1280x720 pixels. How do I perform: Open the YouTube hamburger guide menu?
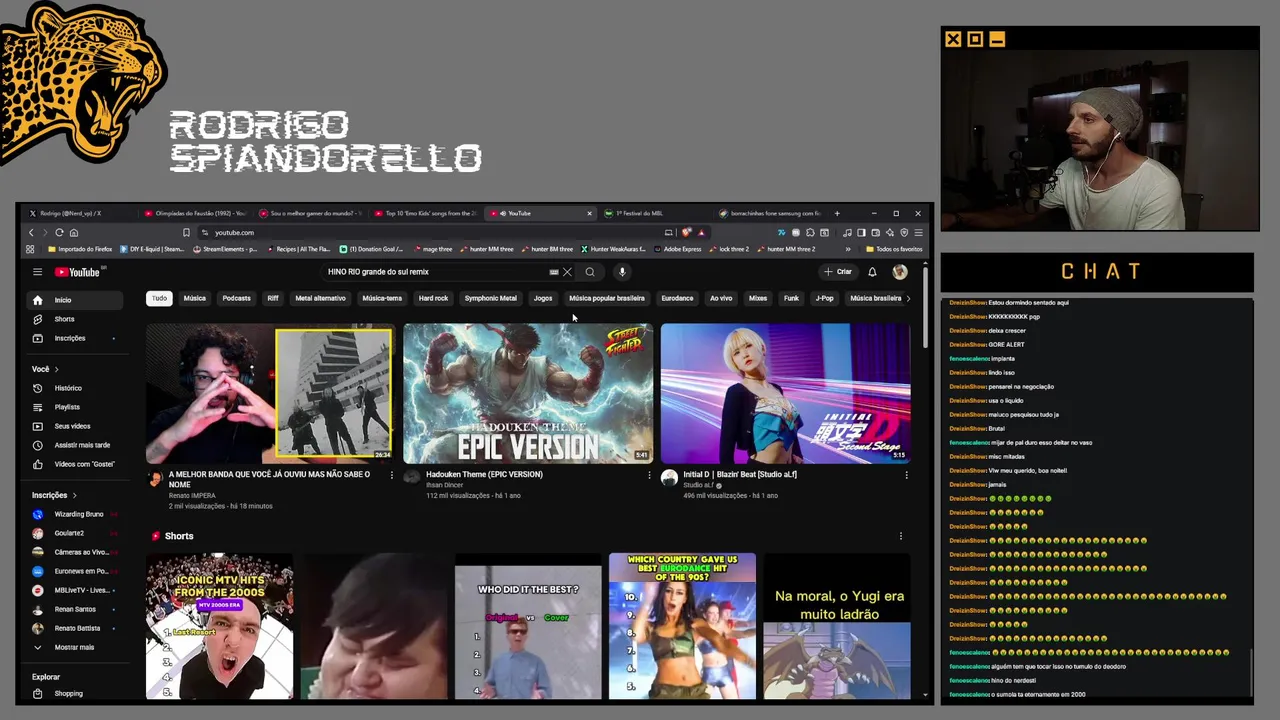pyautogui.click(x=37, y=272)
